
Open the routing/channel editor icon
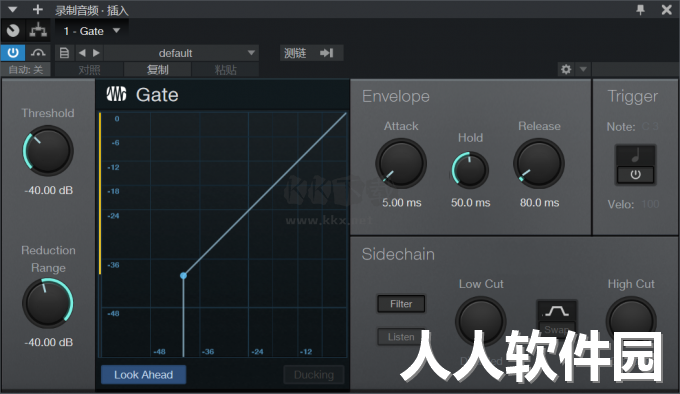pos(38,30)
